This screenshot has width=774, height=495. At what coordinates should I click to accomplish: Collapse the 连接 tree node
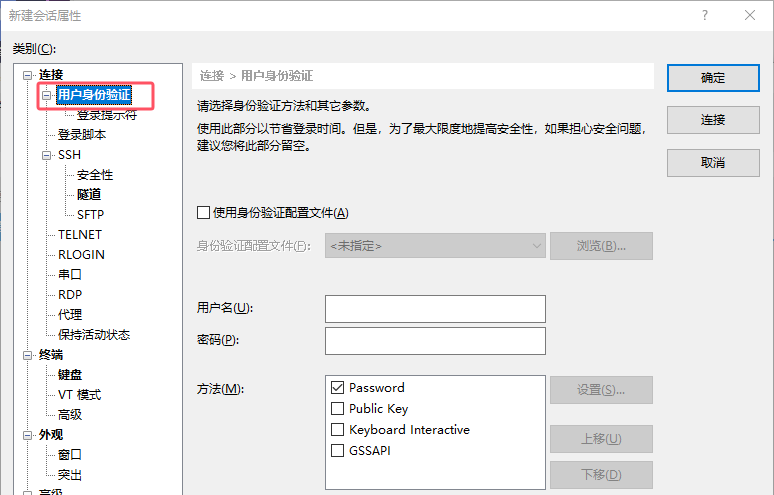[x=28, y=75]
